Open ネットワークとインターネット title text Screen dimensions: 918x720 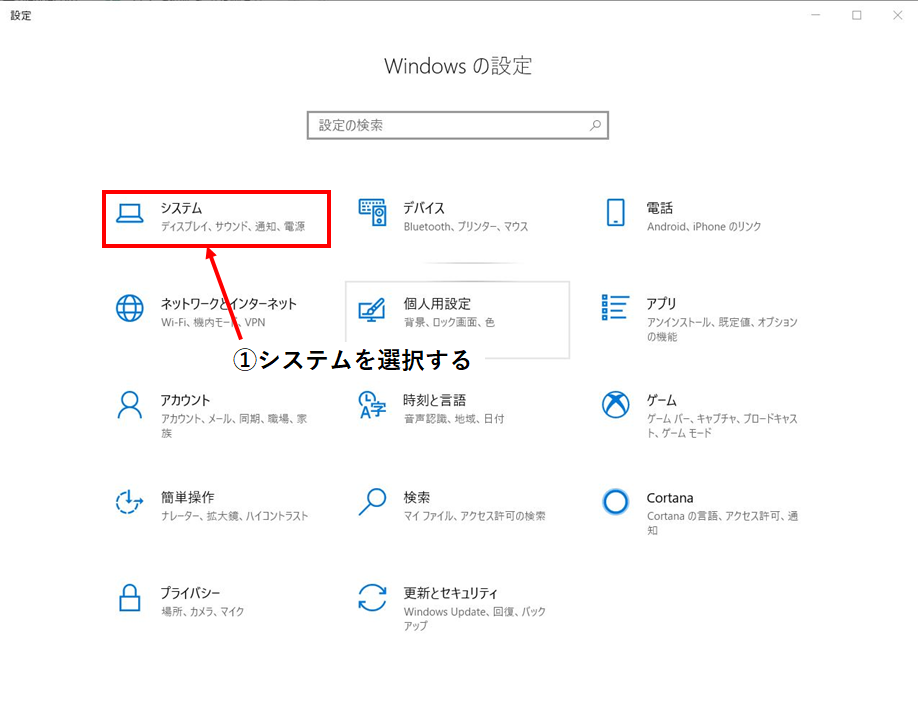(229, 304)
